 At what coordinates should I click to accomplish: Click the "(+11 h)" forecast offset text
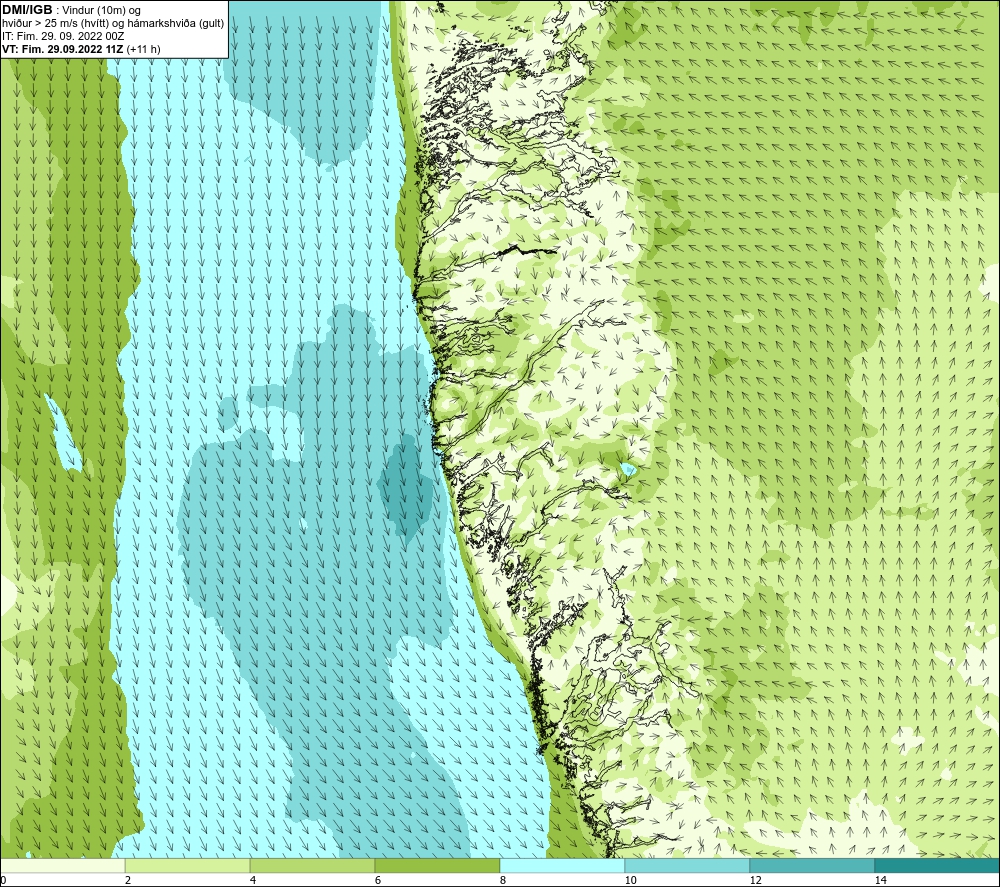point(143,49)
